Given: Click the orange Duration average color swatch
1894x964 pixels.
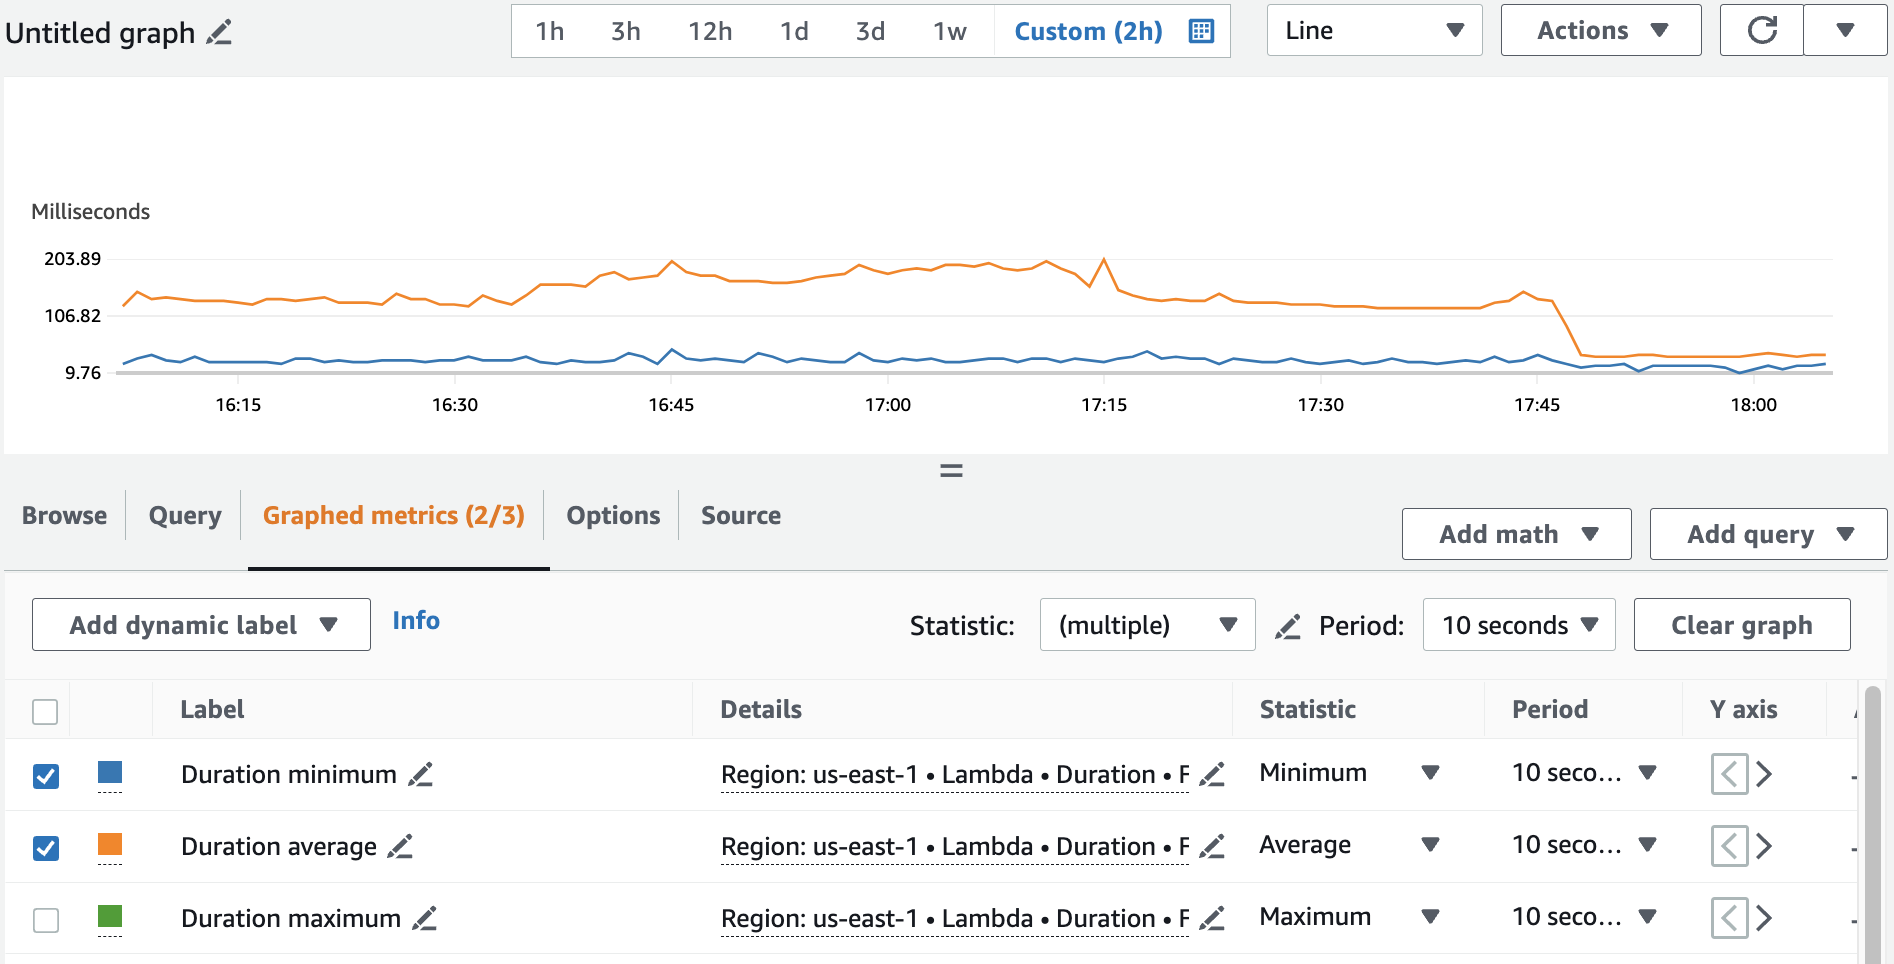Looking at the screenshot, I should (x=110, y=845).
